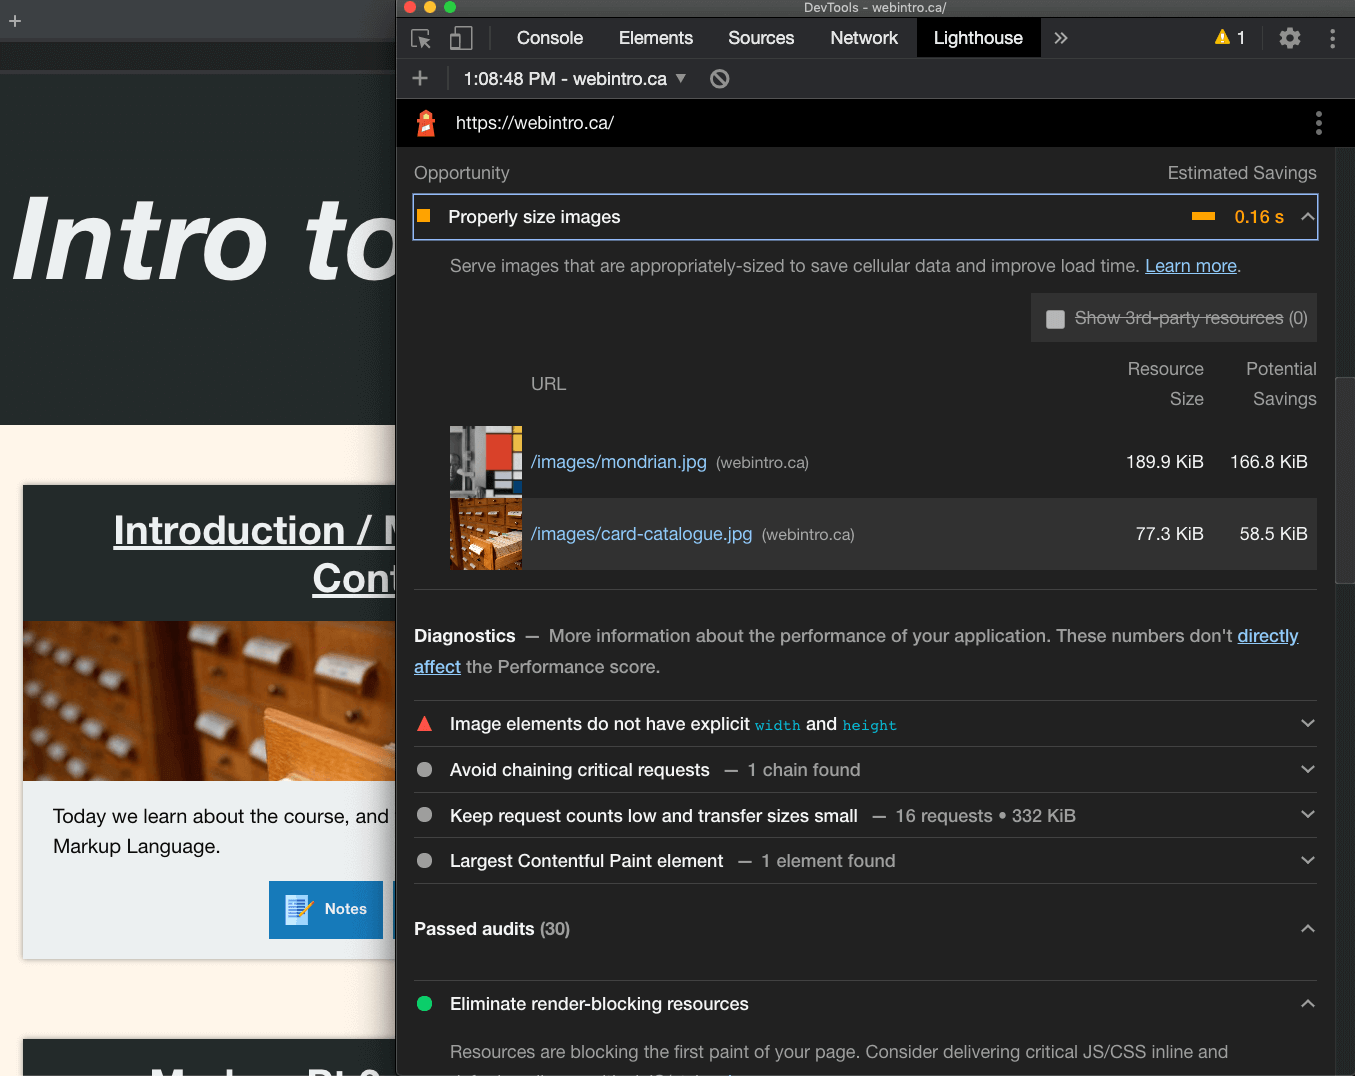Screen dimensions: 1355x1076
Task: Click the Learn more link
Action: point(1190,266)
